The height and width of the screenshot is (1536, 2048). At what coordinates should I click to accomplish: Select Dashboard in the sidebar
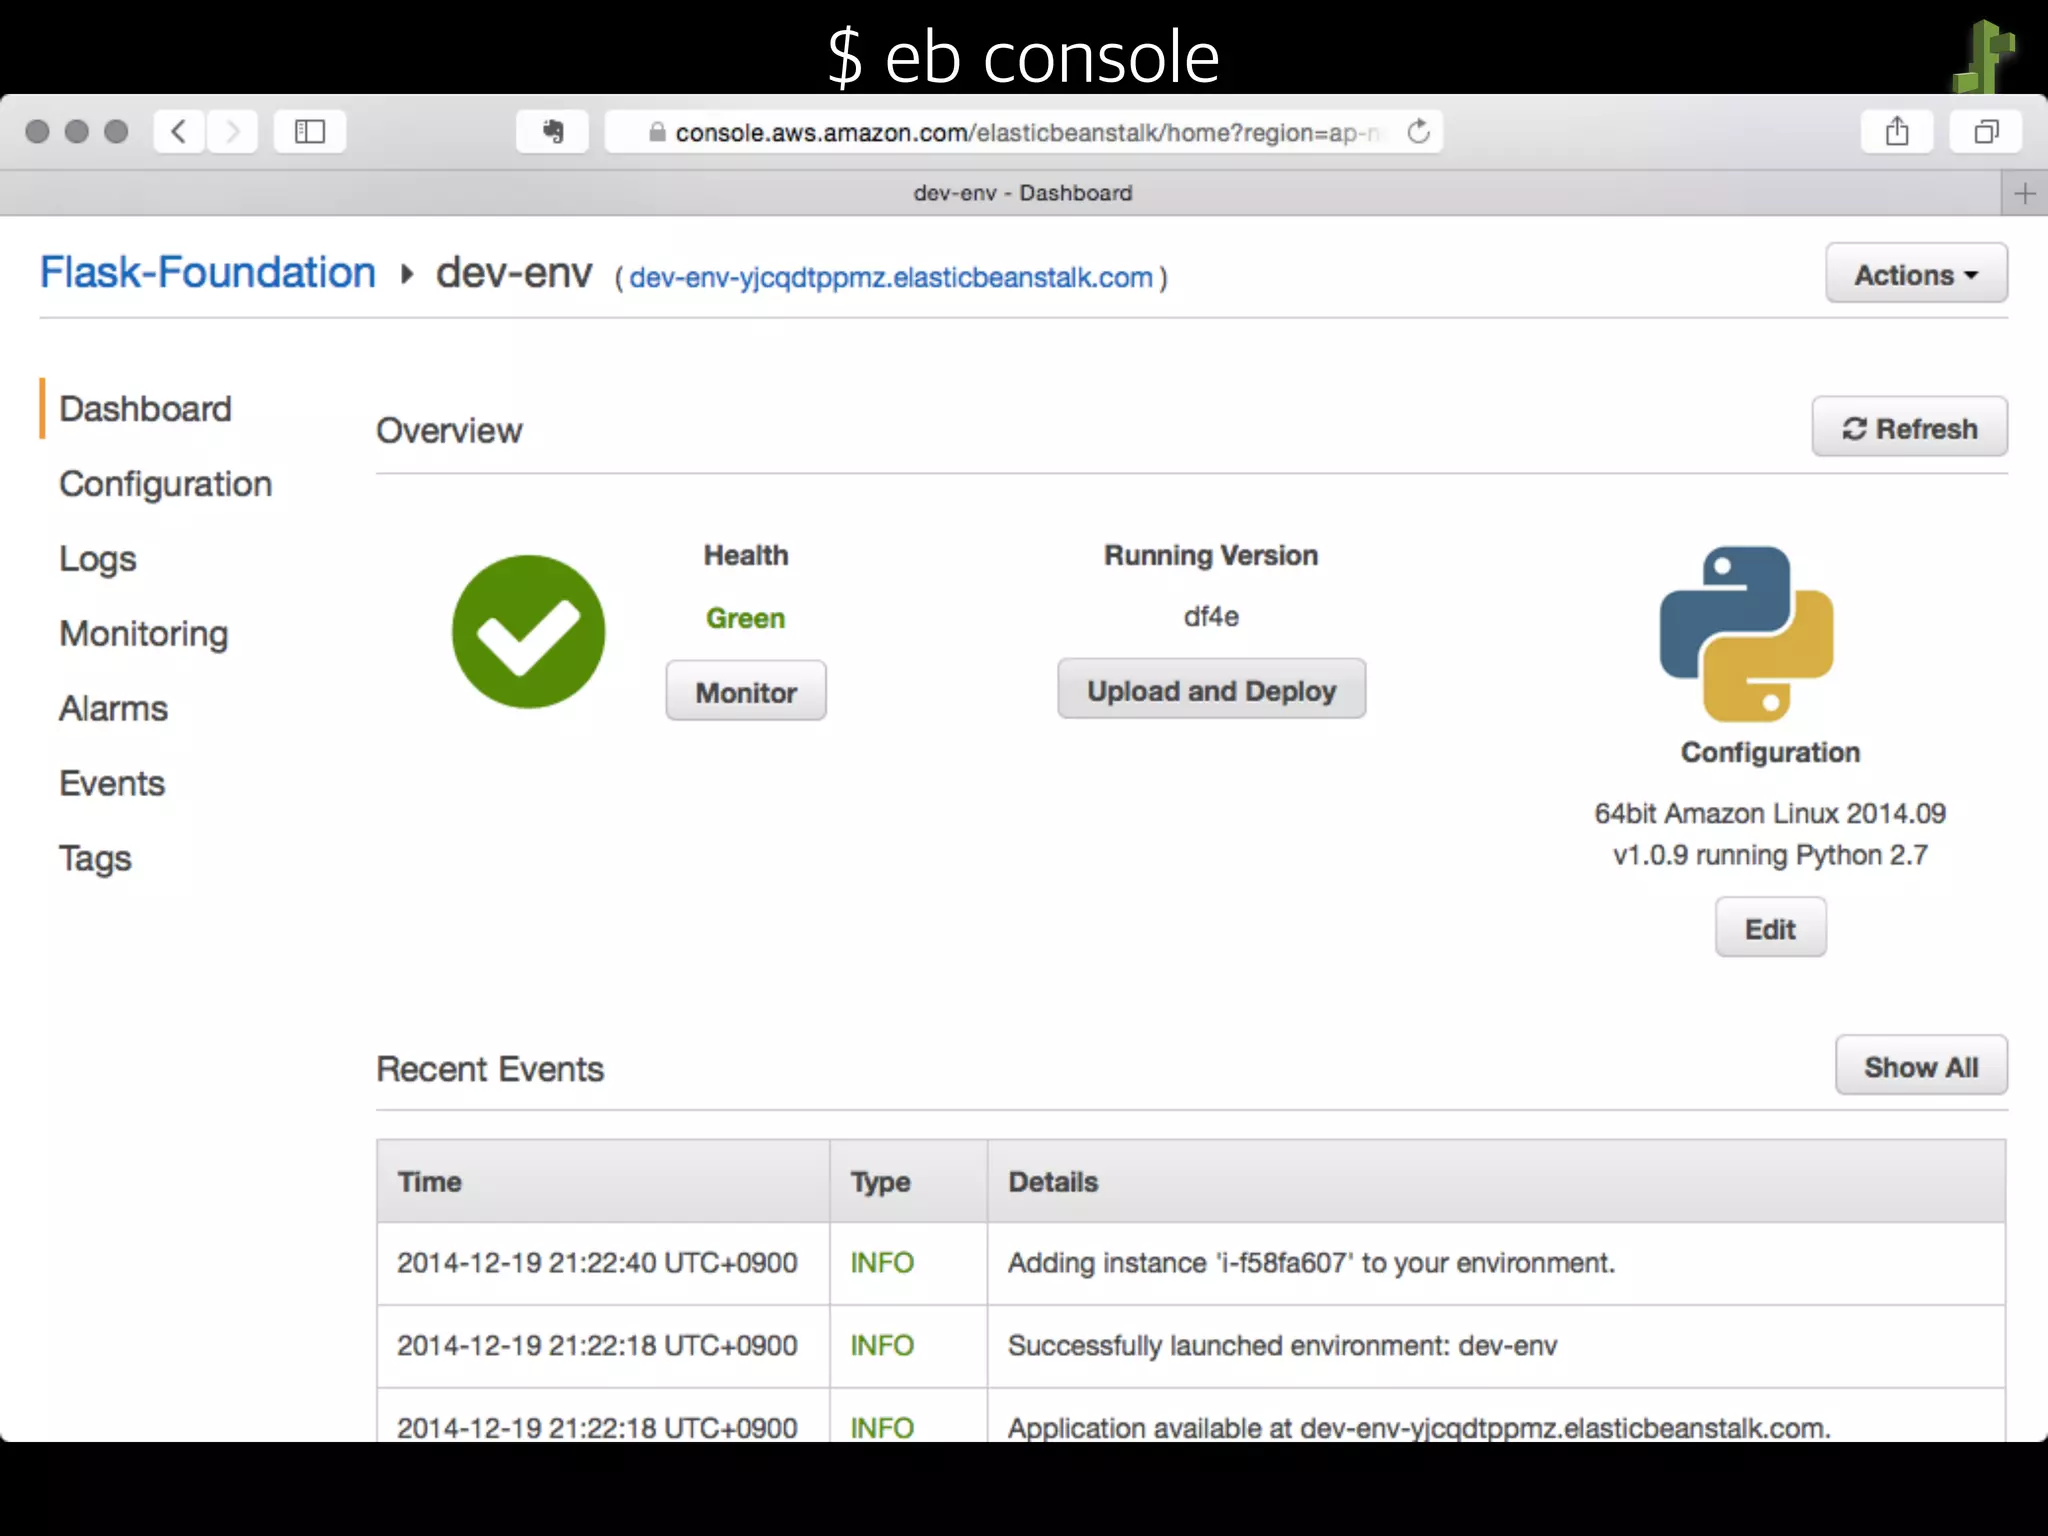[145, 409]
